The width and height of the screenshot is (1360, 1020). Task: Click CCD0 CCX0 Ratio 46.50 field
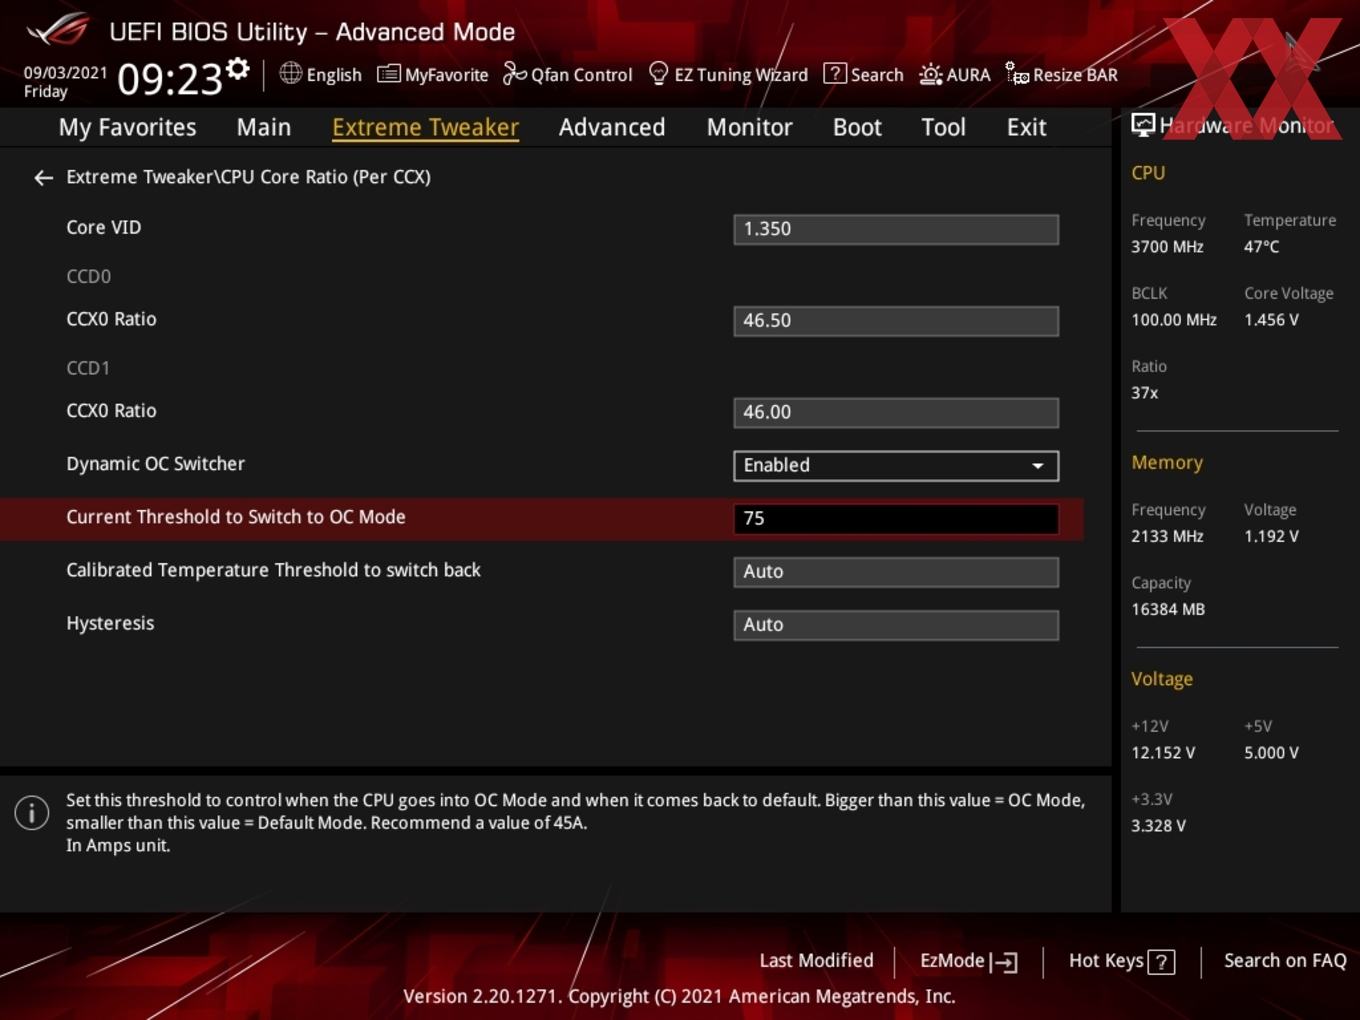tap(896, 321)
